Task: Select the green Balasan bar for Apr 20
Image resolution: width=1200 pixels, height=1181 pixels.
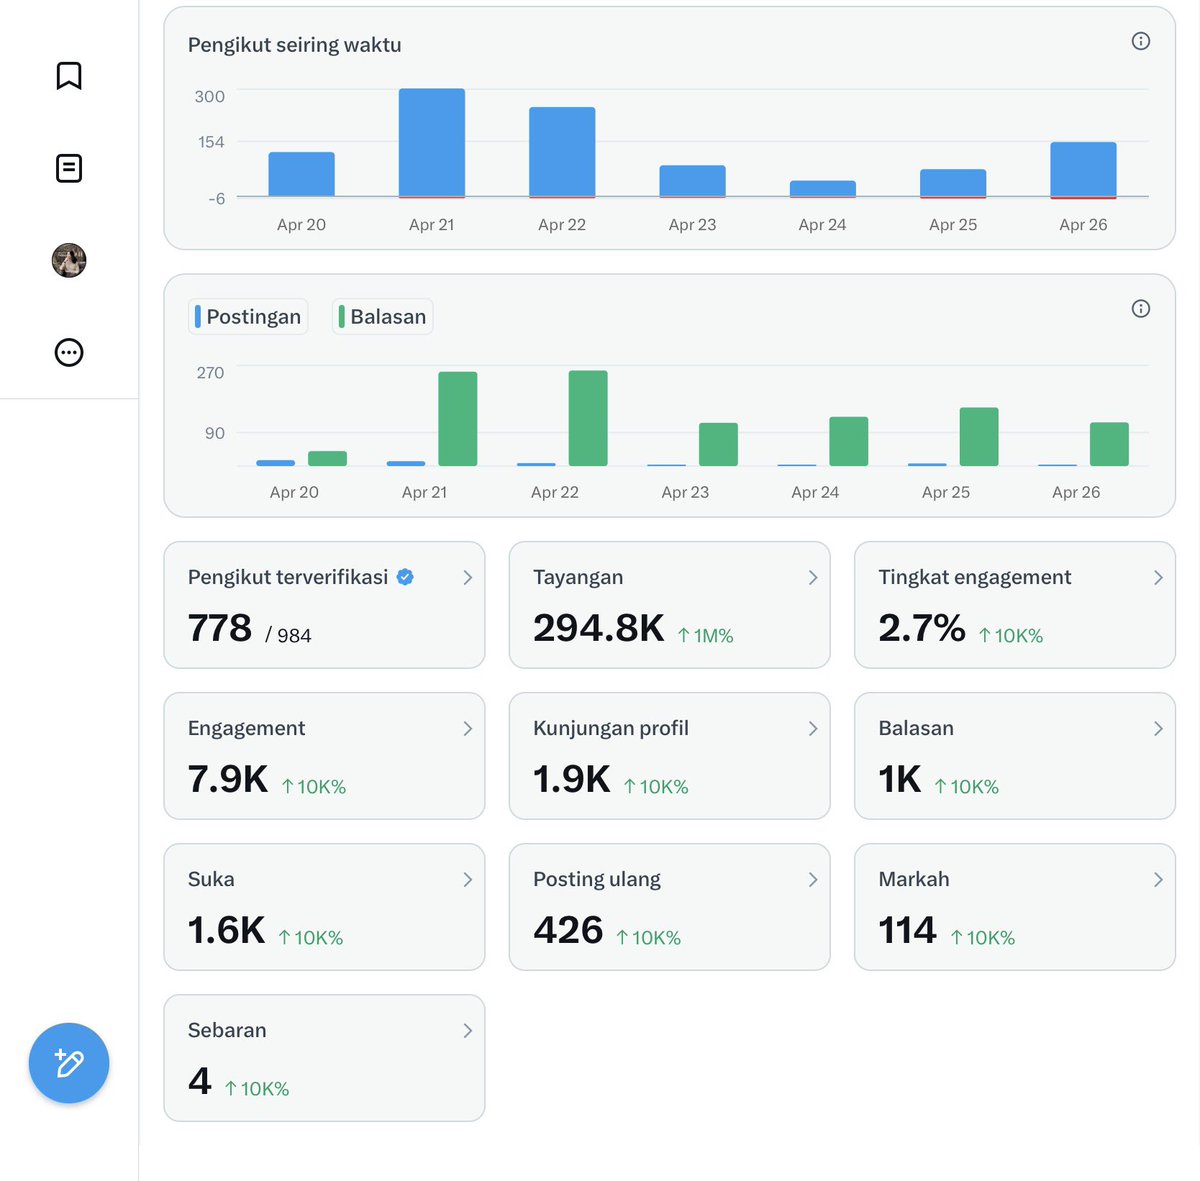Action: pos(327,459)
